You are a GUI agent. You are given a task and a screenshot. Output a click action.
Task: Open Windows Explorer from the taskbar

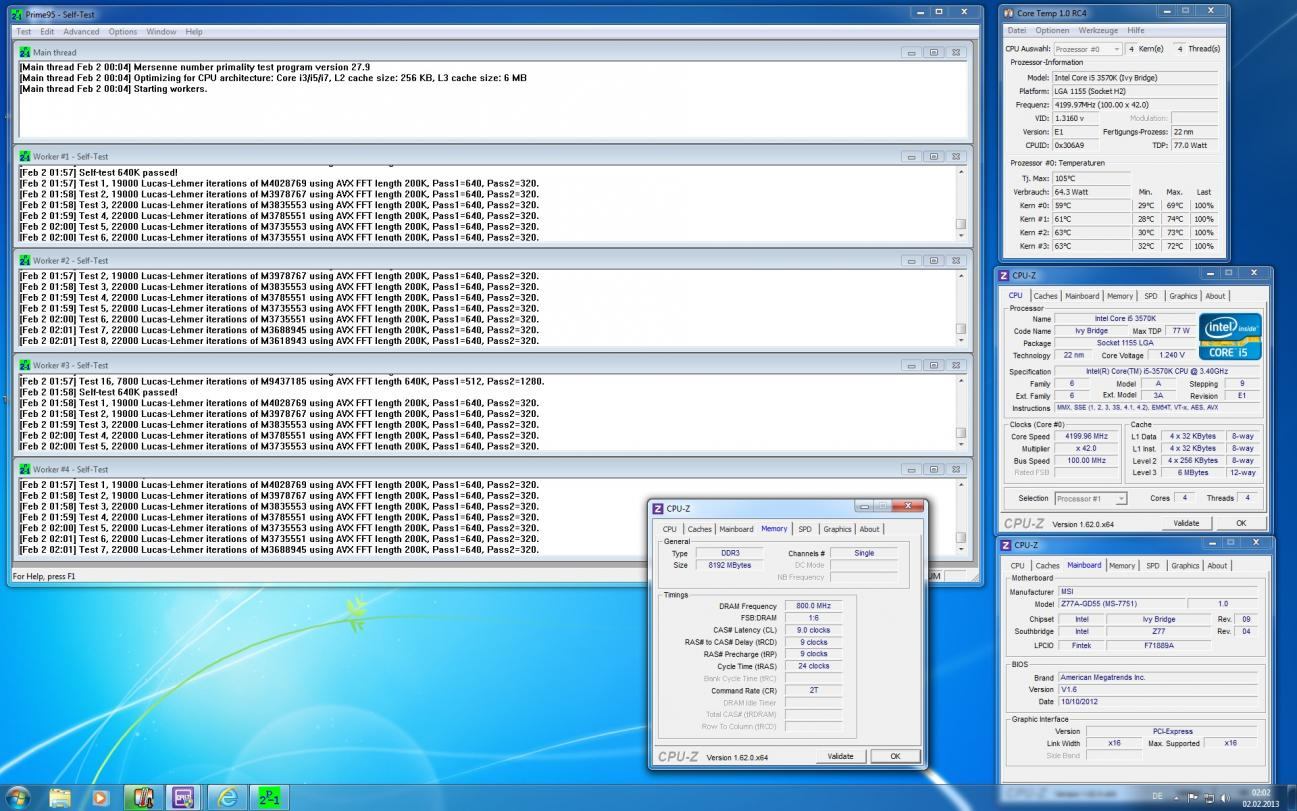(60, 797)
